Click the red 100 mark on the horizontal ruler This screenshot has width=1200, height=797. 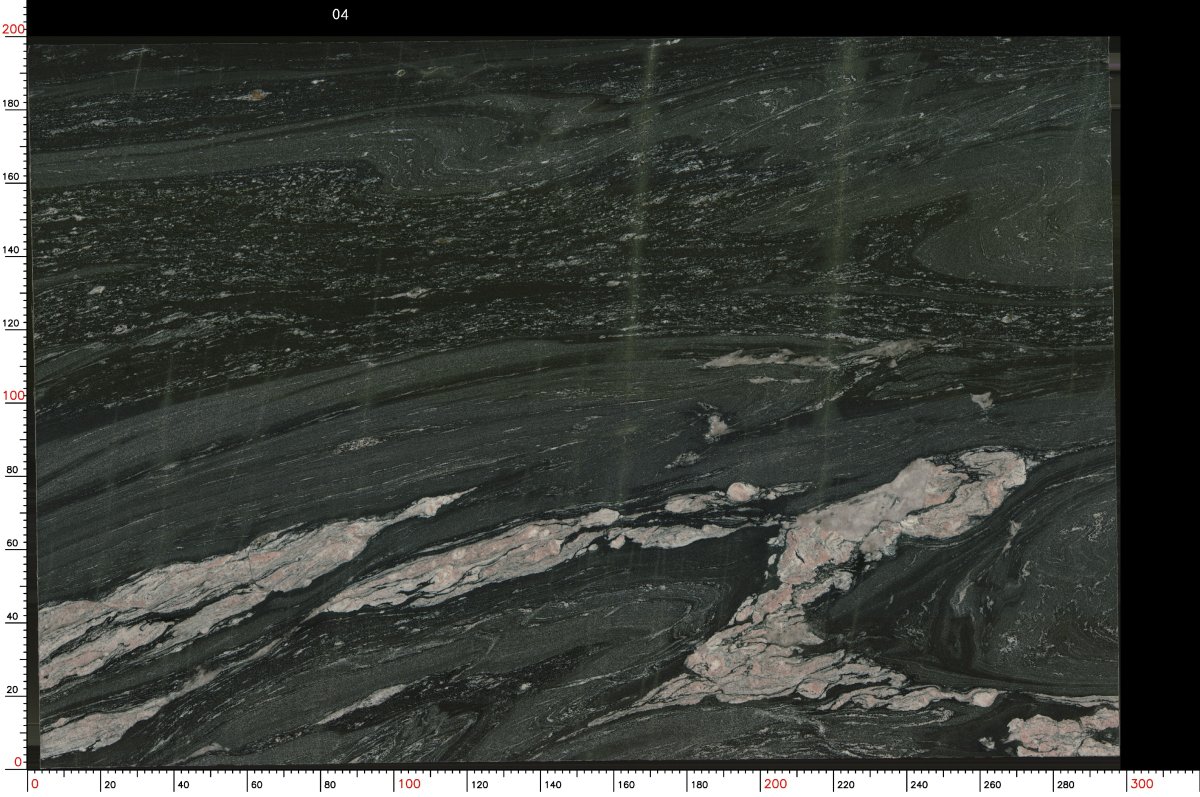point(408,784)
